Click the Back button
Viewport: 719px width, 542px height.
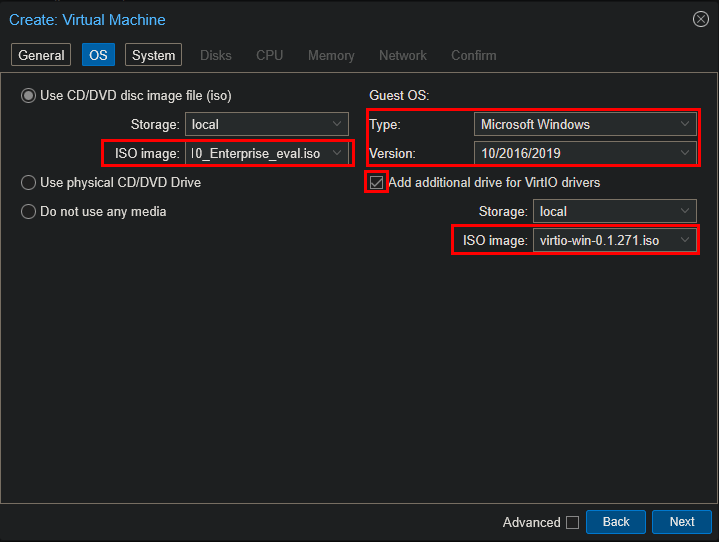point(615,522)
